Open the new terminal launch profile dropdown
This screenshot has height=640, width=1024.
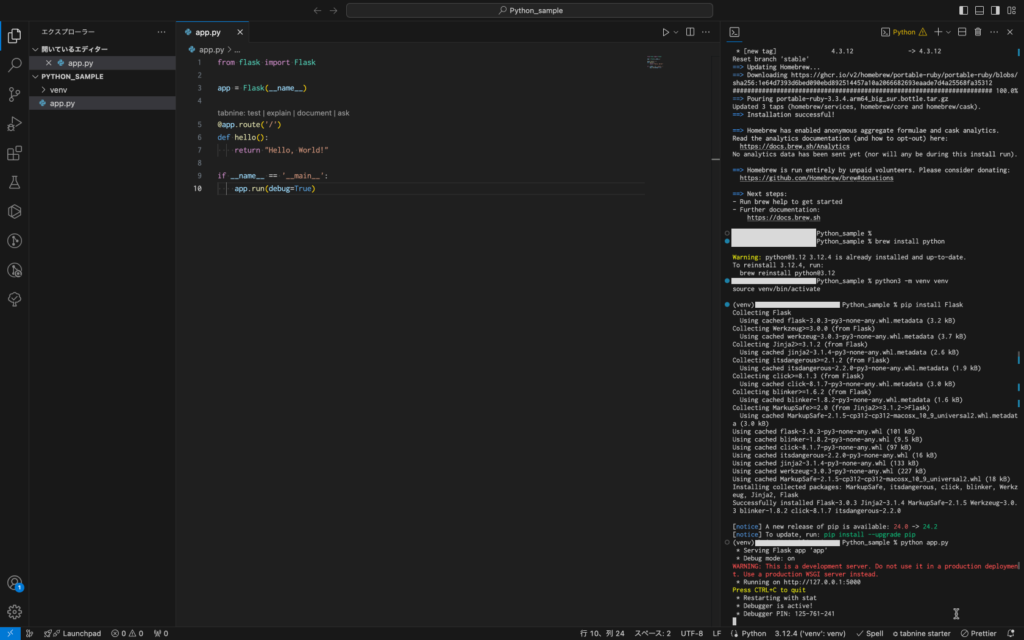948,32
